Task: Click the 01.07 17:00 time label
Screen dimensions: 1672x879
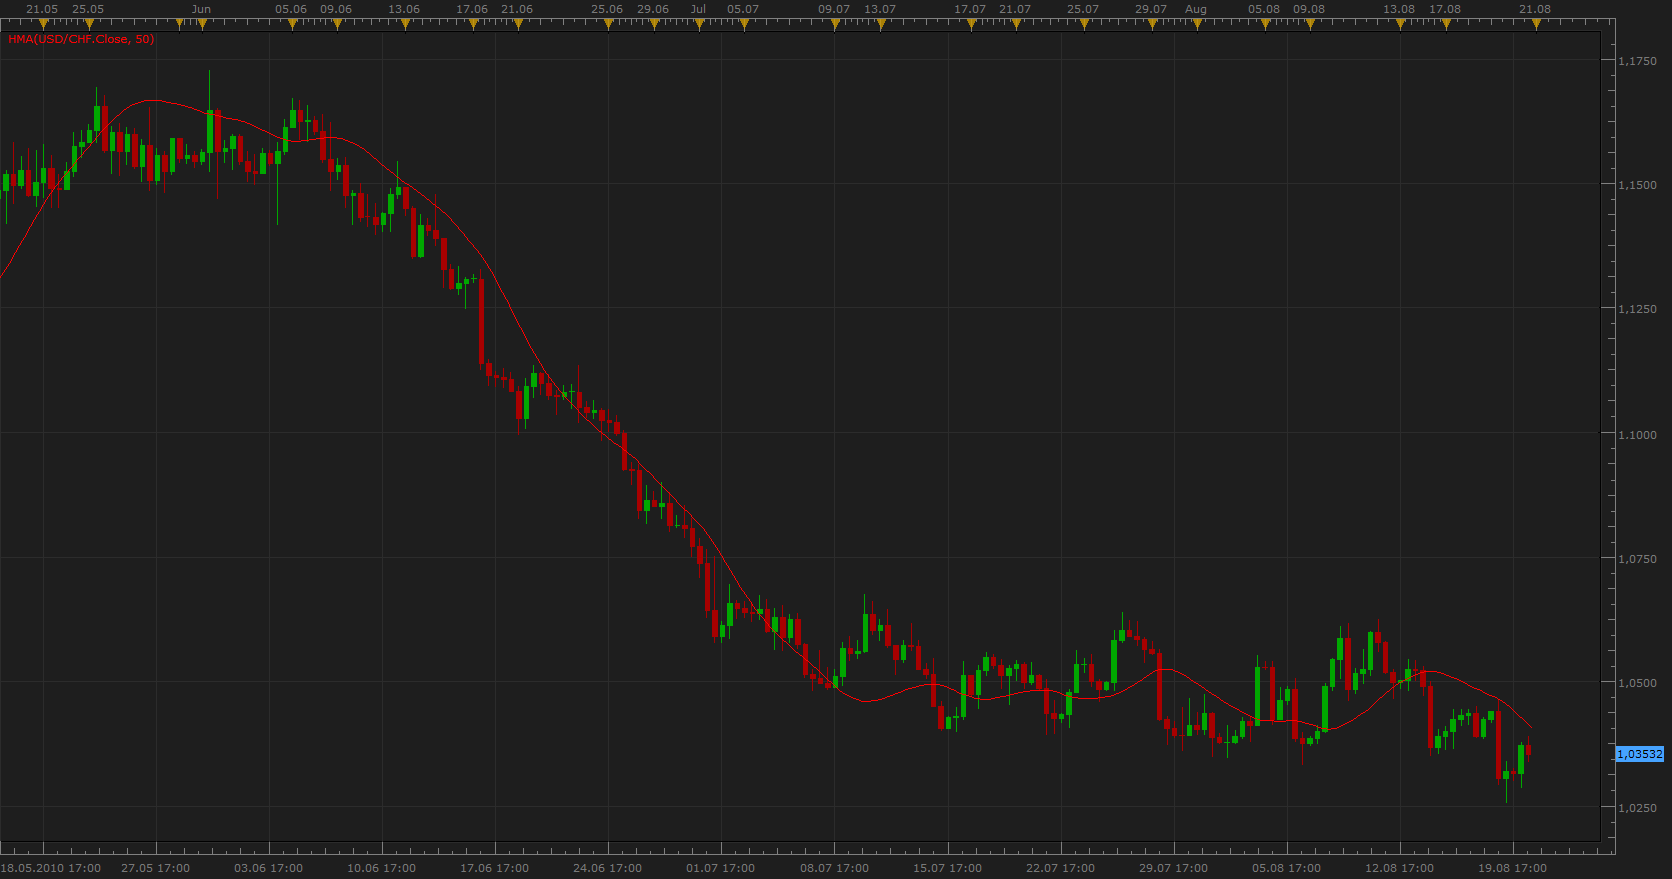Action: [x=720, y=868]
